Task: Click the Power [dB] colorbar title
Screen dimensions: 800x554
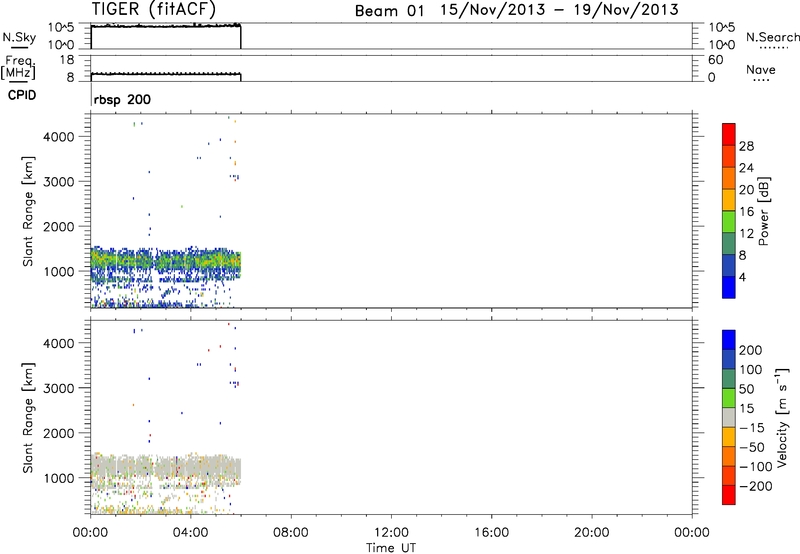Action: [x=764, y=211]
